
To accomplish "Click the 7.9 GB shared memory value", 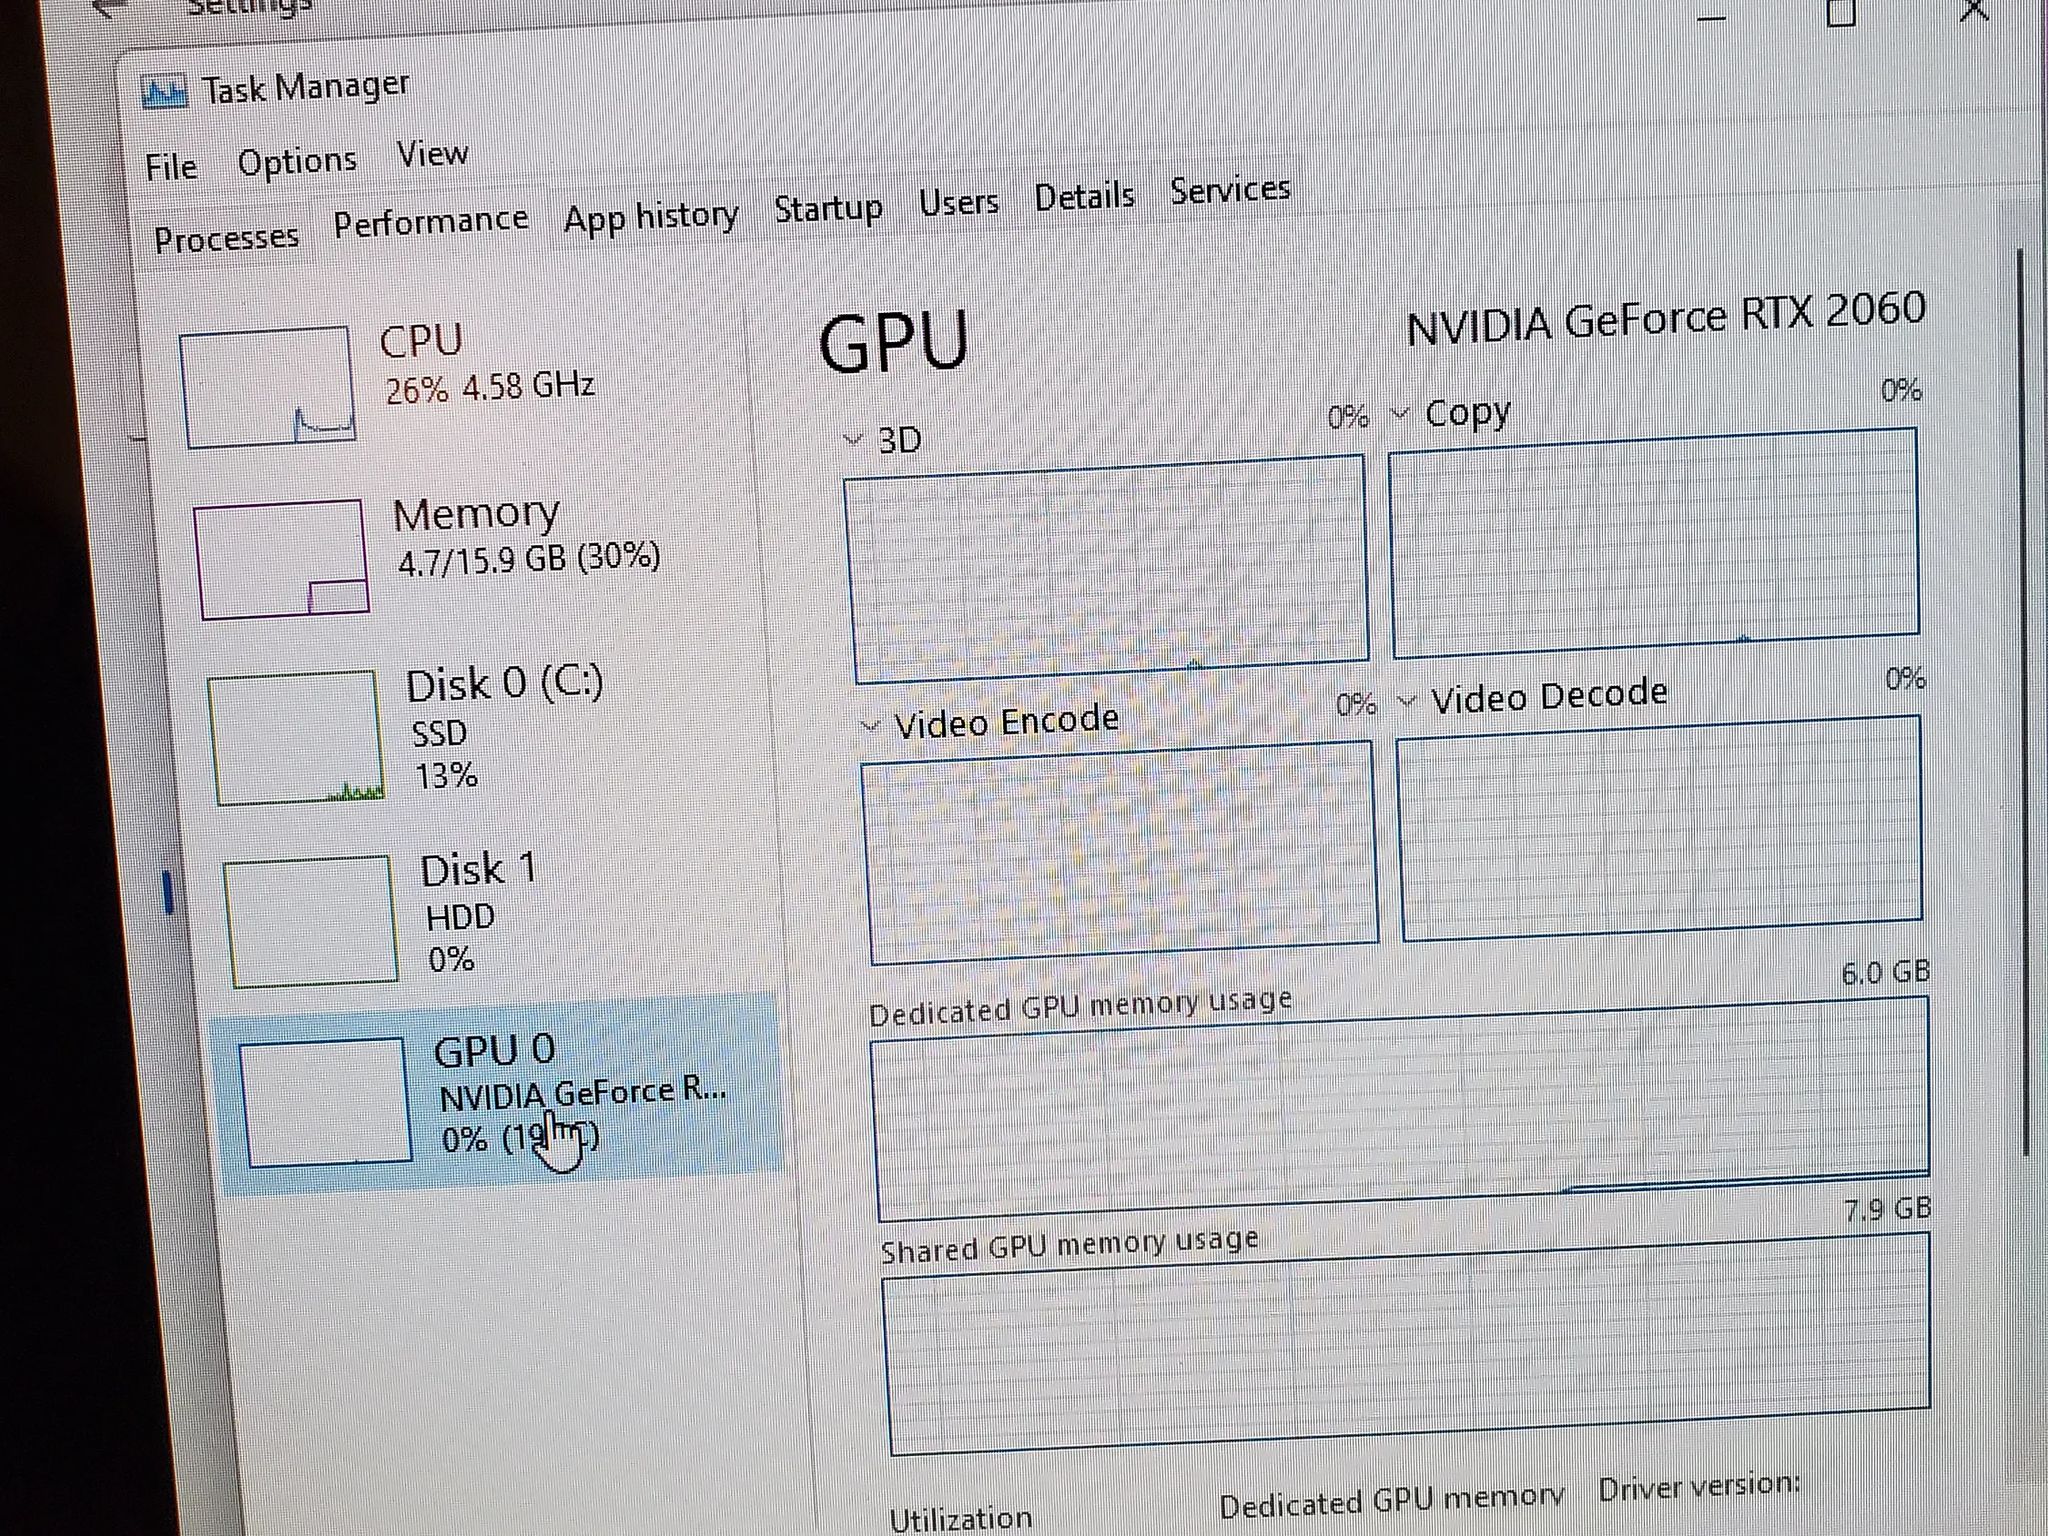I will [1888, 1209].
